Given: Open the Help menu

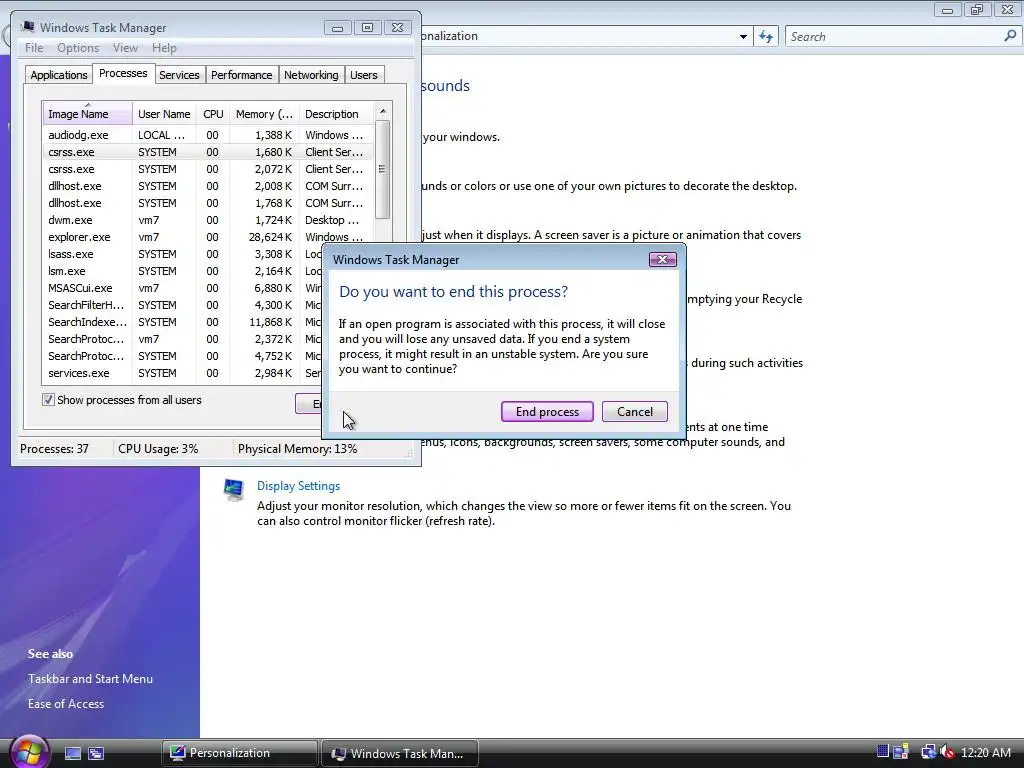Looking at the screenshot, I should [164, 48].
